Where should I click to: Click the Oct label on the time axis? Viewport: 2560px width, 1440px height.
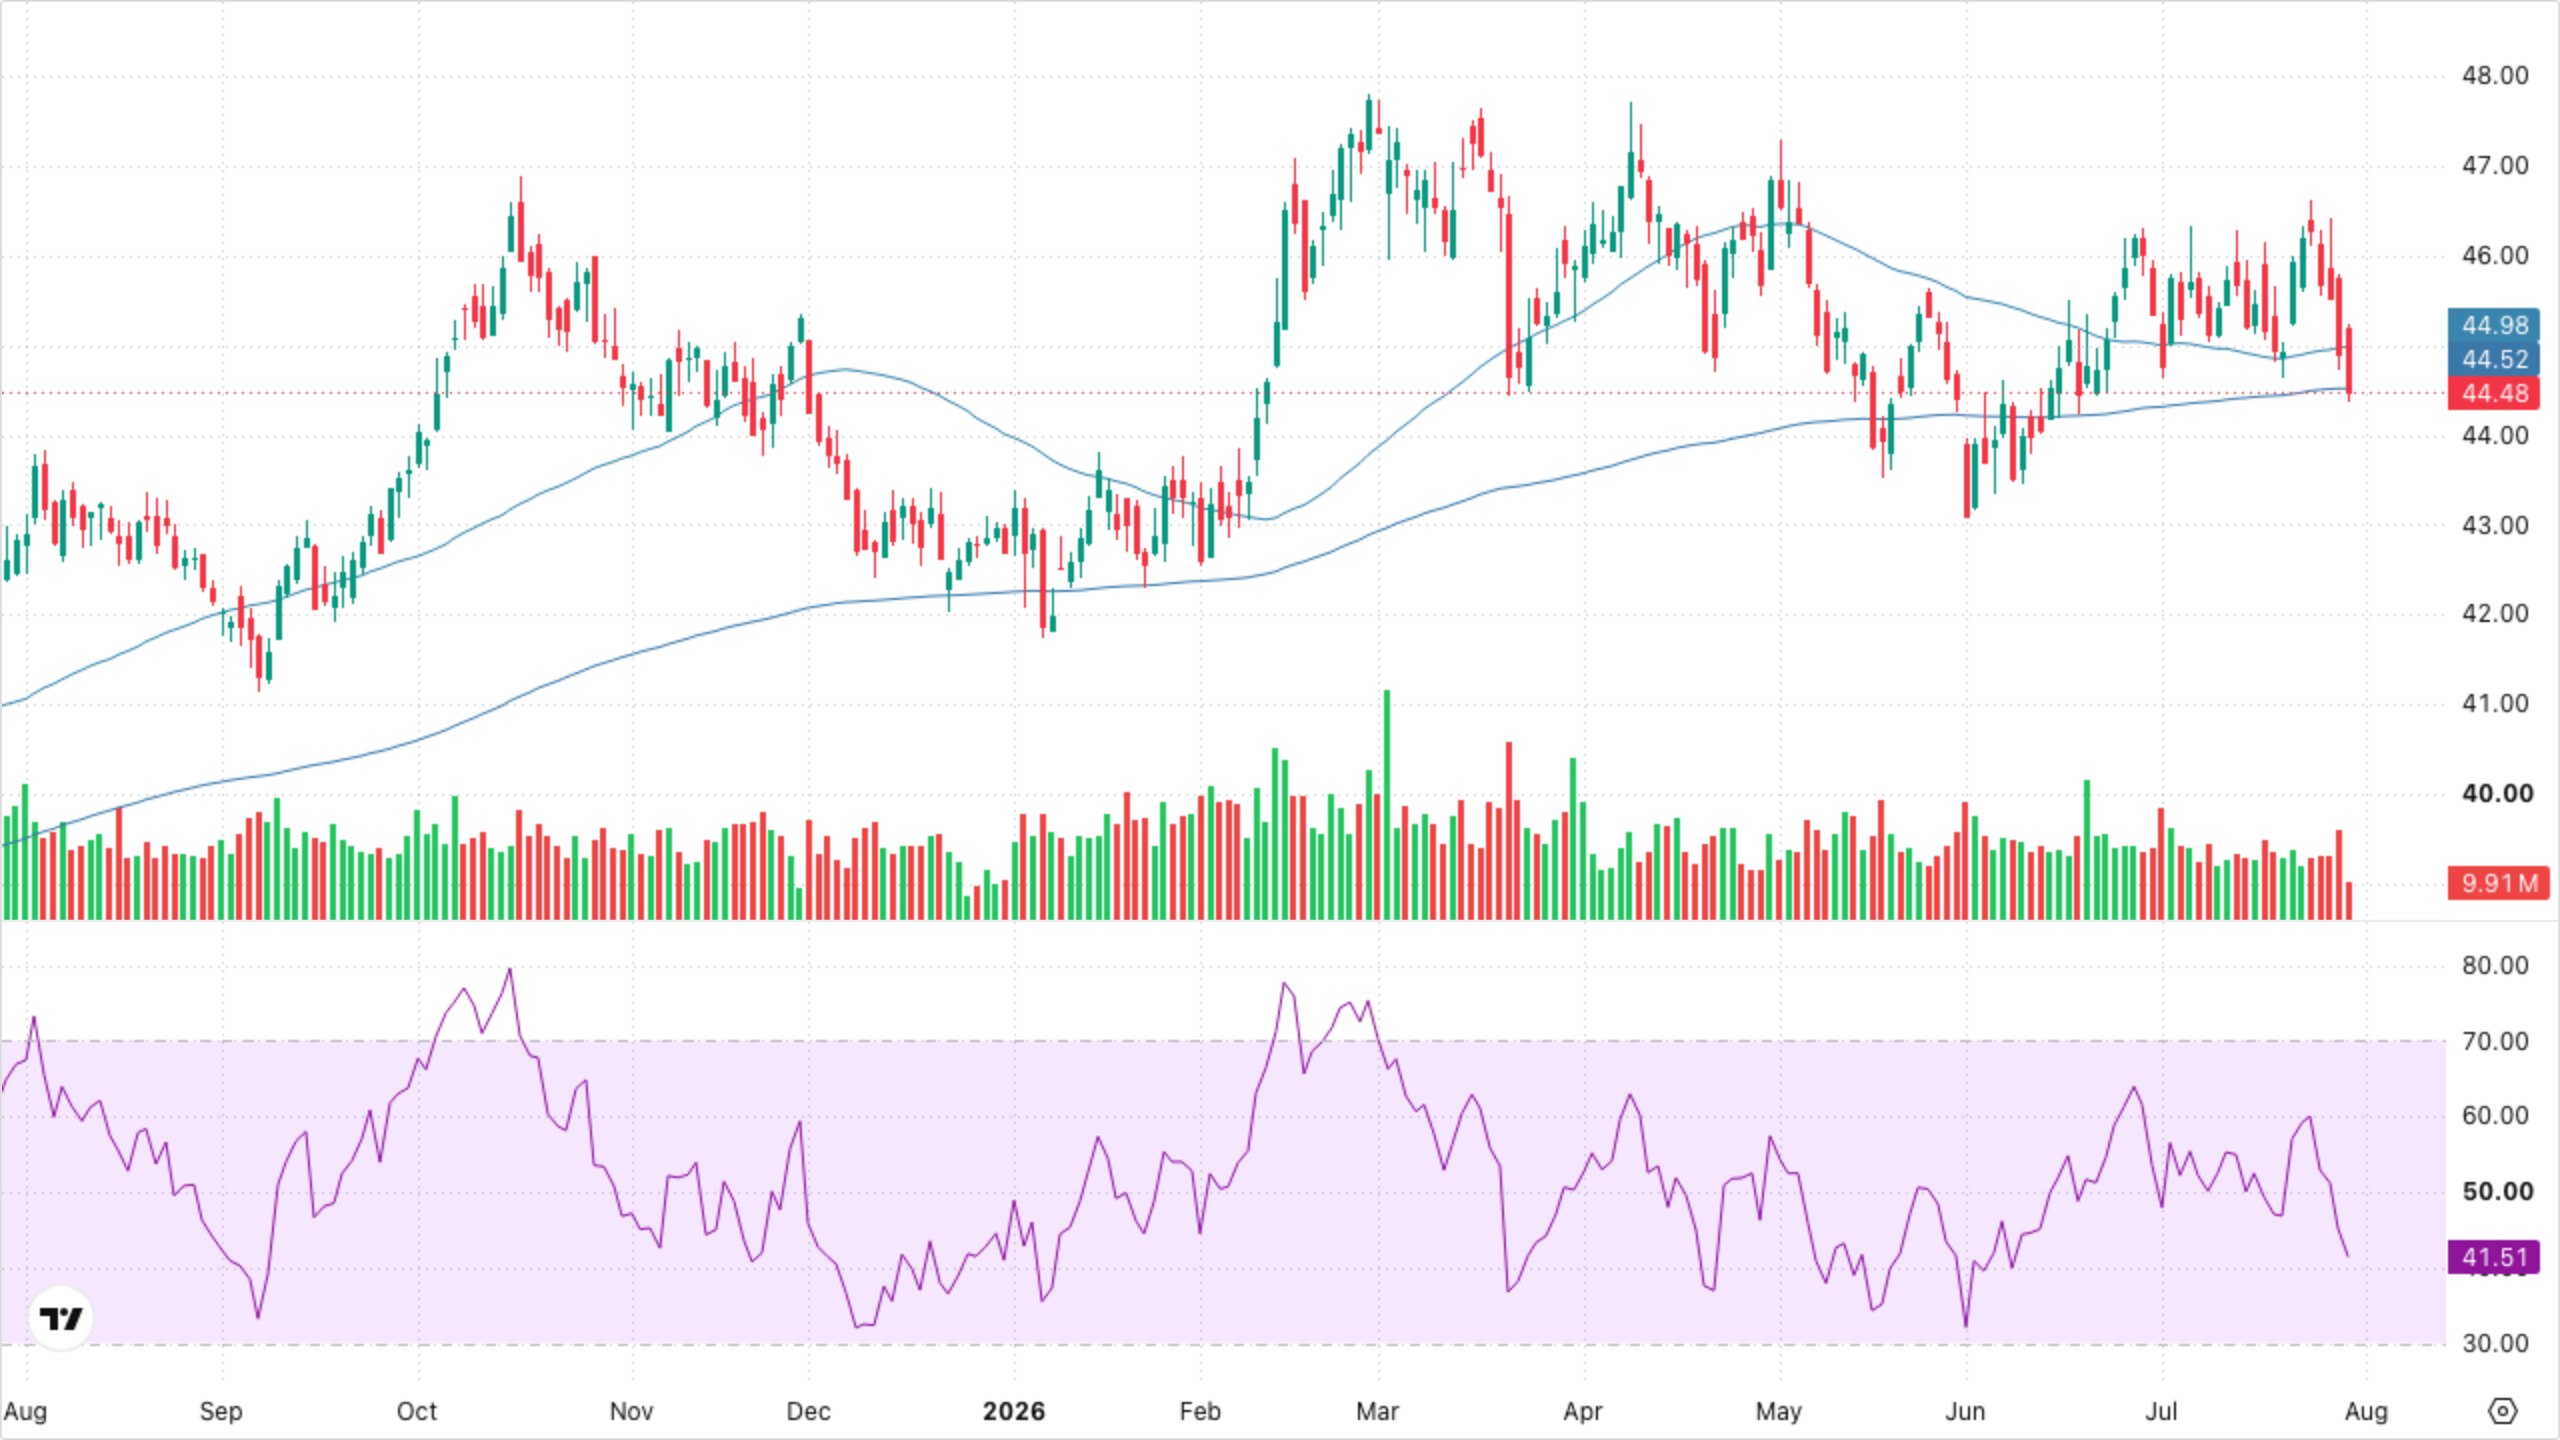pyautogui.click(x=417, y=1411)
